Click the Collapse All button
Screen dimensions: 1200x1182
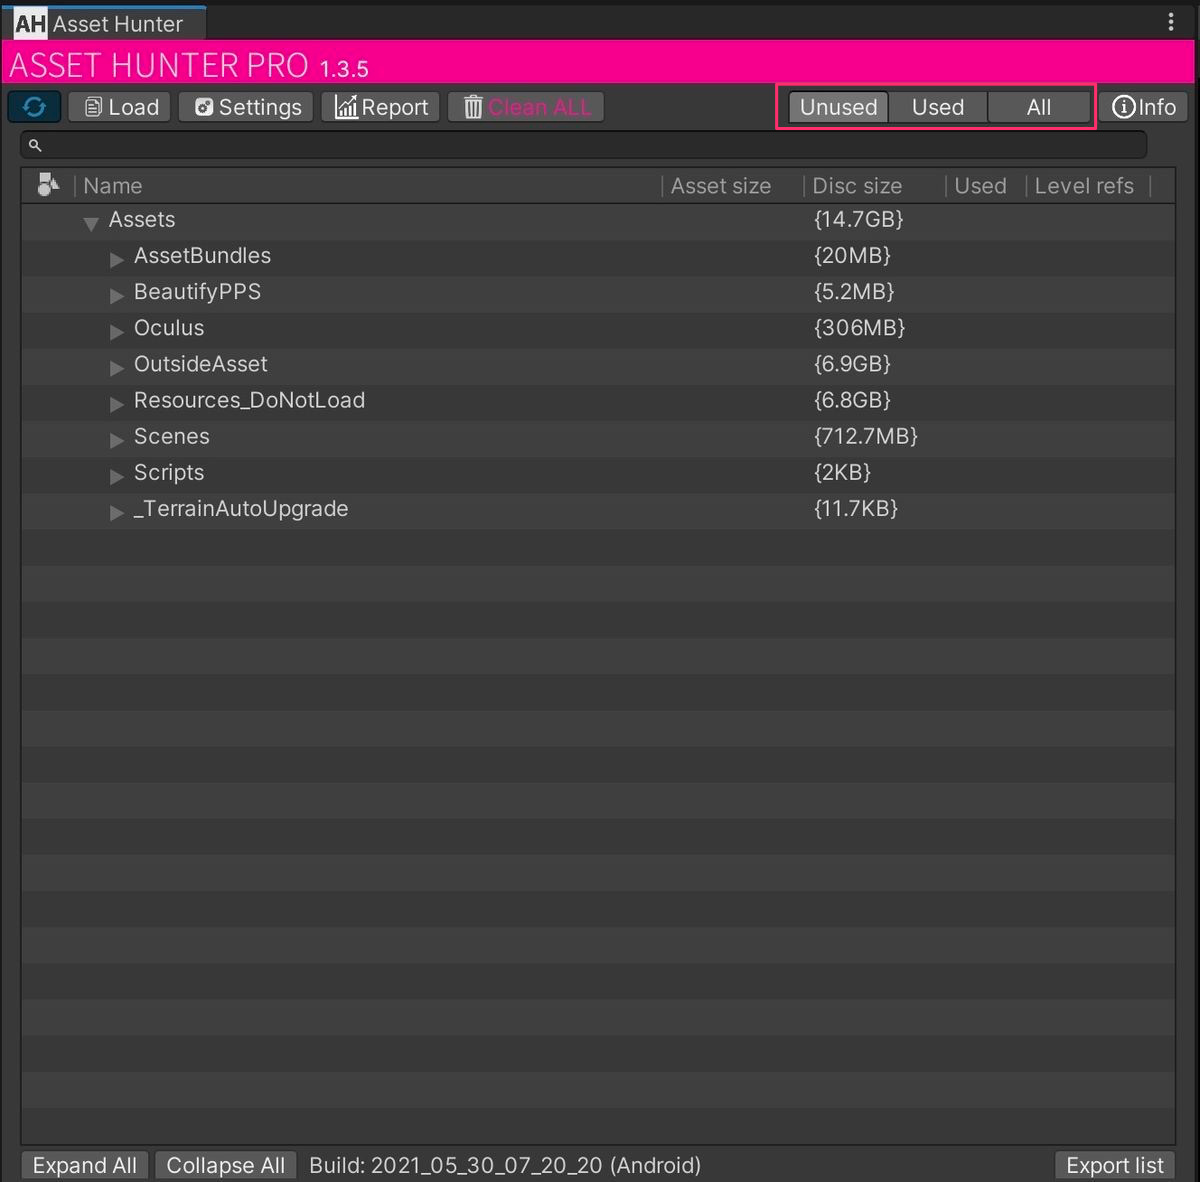[226, 1166]
